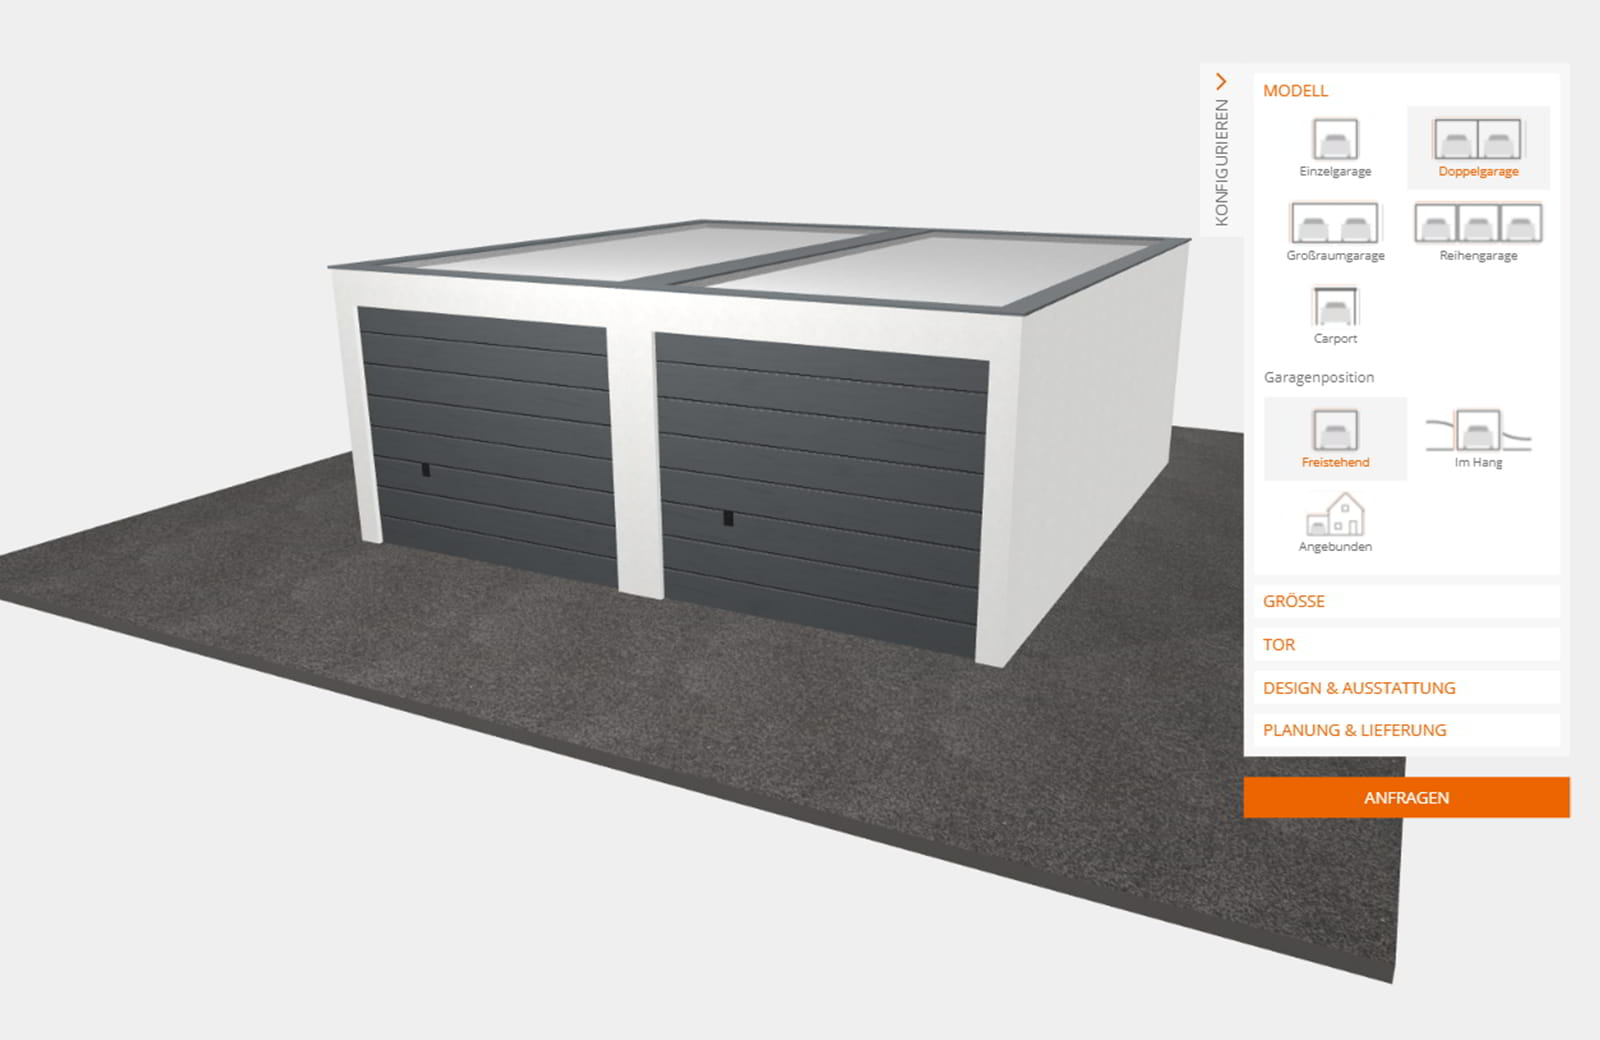Click the MODELL section header
Viewport: 1600px width, 1040px height.
[1295, 91]
